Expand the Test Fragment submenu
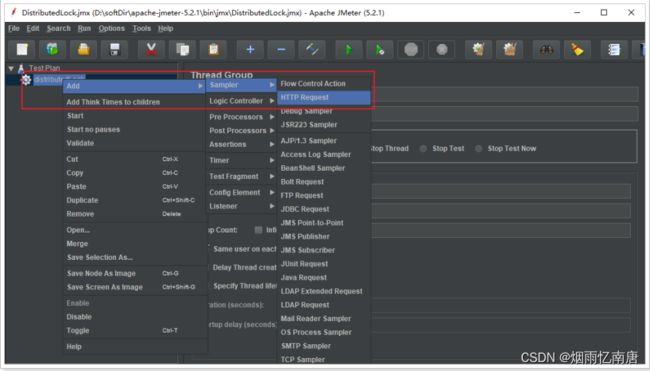Screen dimensions: 650x371 [242, 177]
